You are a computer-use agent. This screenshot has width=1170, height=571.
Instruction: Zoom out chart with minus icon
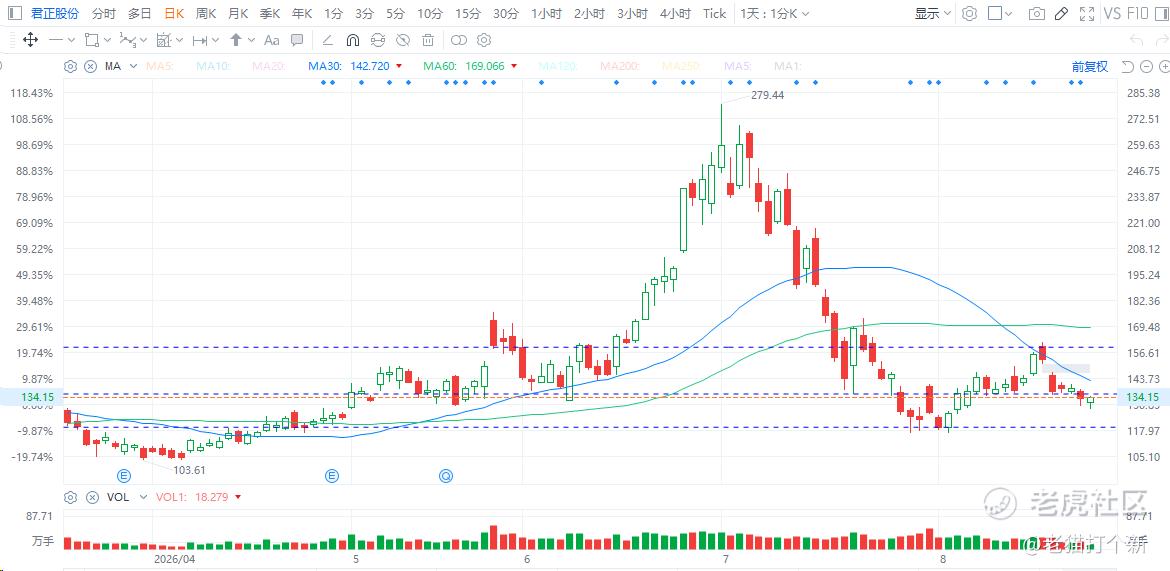pos(1148,66)
